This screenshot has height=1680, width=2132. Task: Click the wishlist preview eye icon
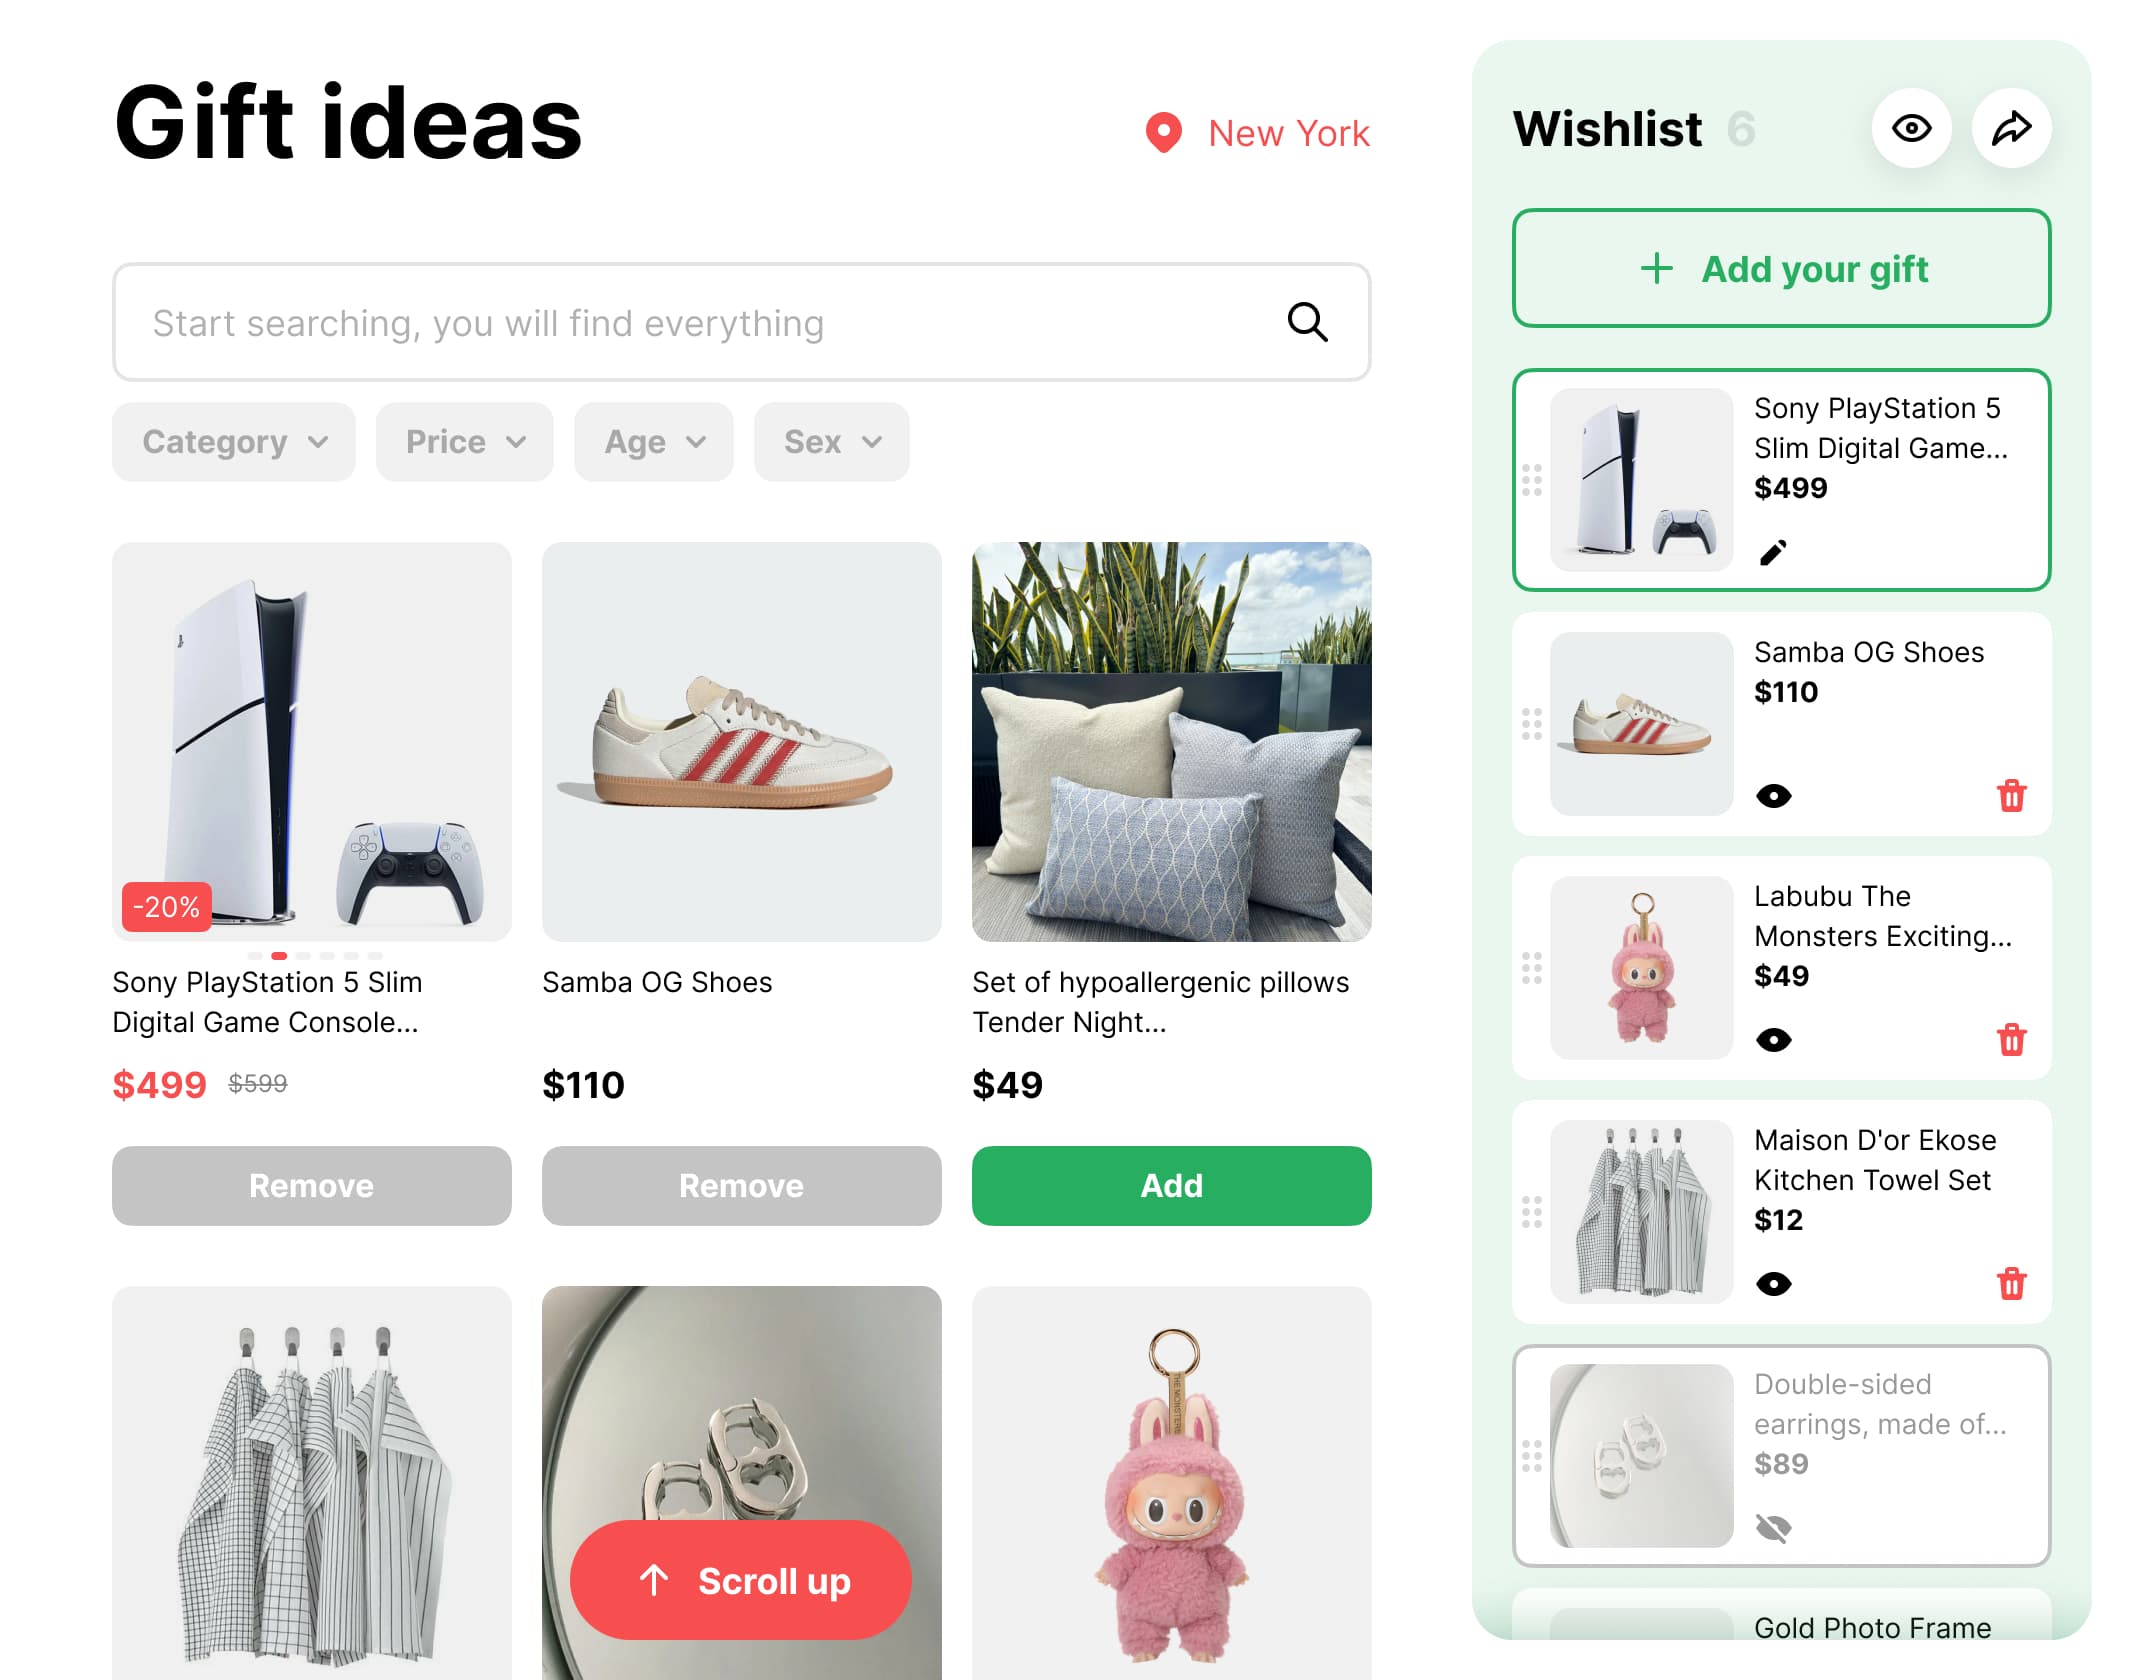coord(1911,129)
